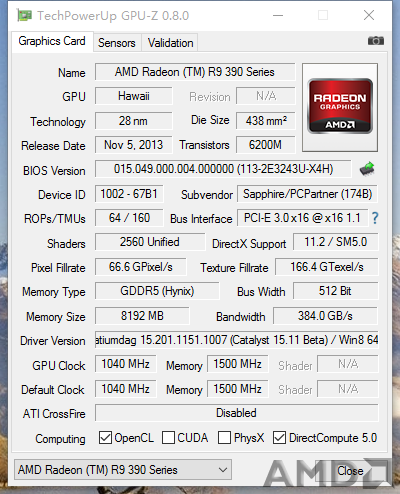Click the Bus Interface field PCI-E 3.0

[302, 218]
